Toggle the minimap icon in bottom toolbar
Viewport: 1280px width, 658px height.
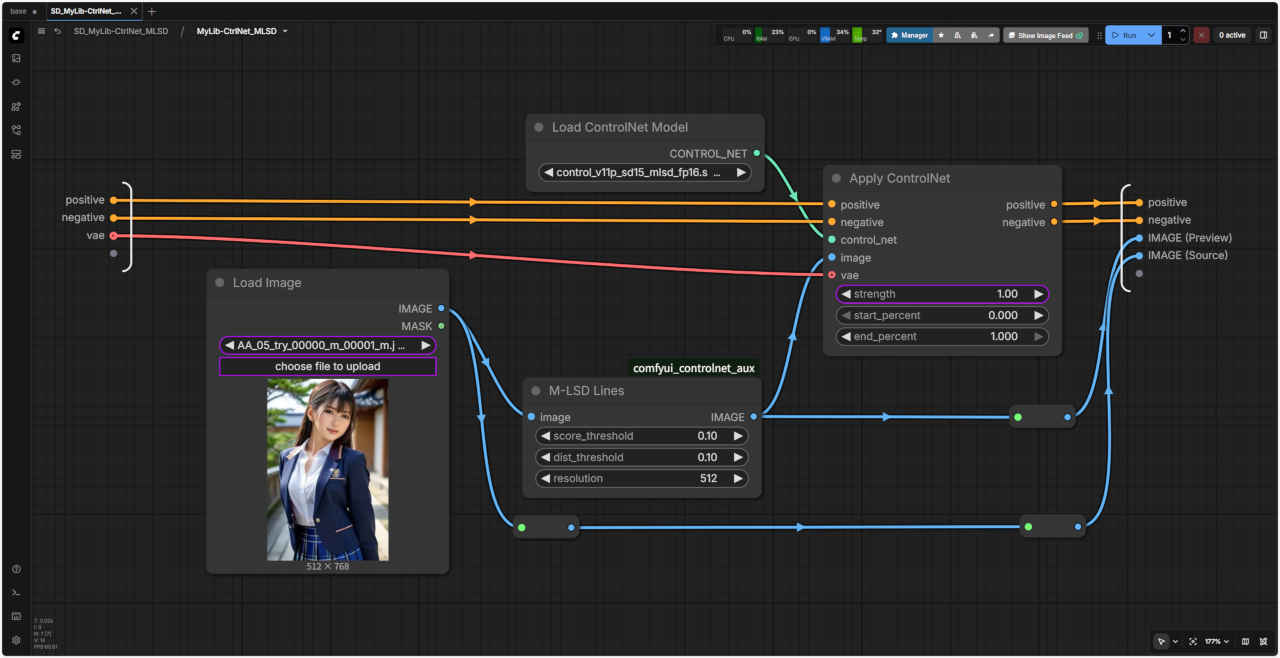pos(1245,641)
